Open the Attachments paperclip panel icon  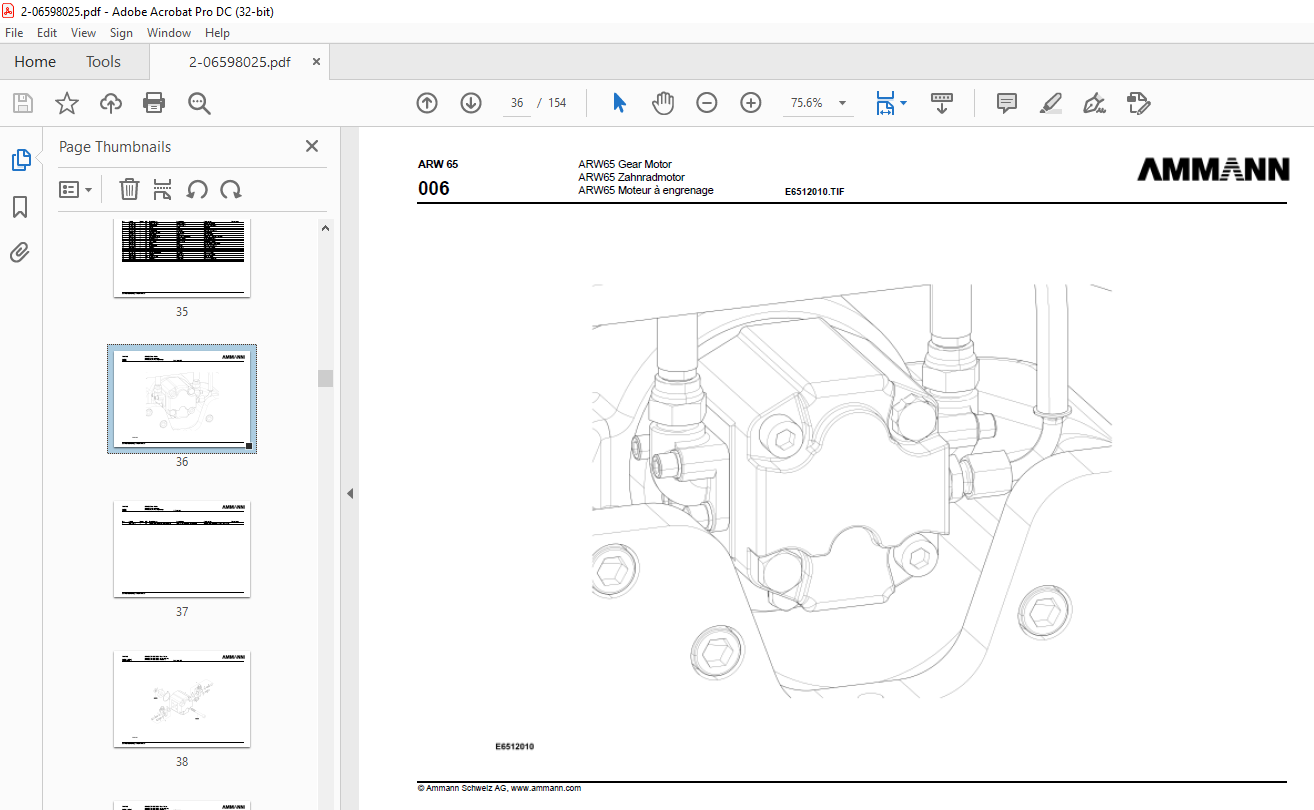20,252
